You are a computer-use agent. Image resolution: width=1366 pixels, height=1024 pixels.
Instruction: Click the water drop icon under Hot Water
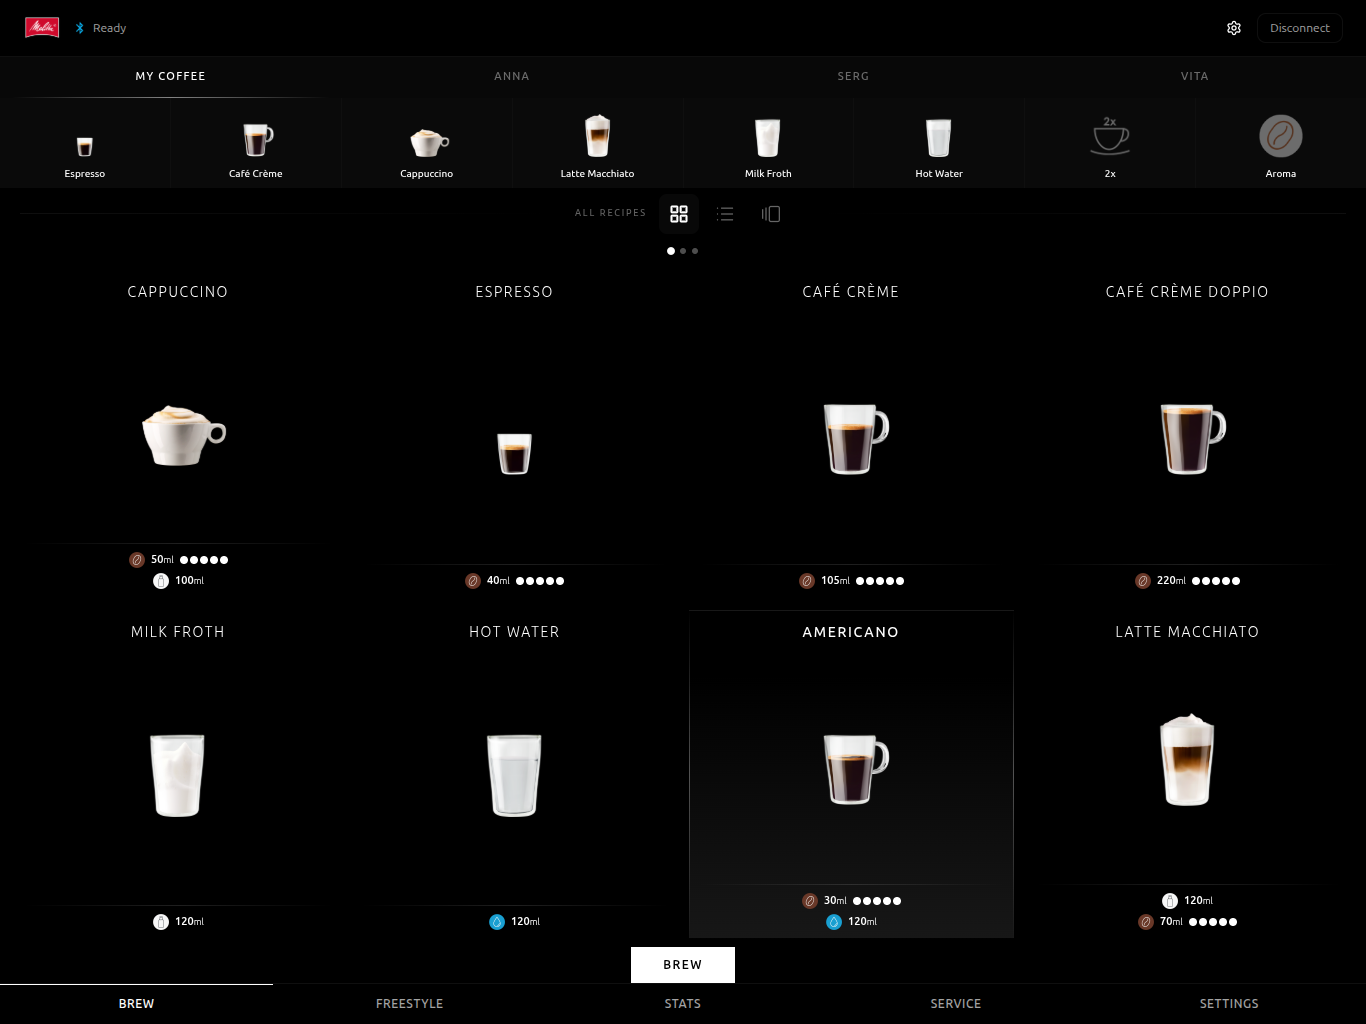tap(497, 922)
